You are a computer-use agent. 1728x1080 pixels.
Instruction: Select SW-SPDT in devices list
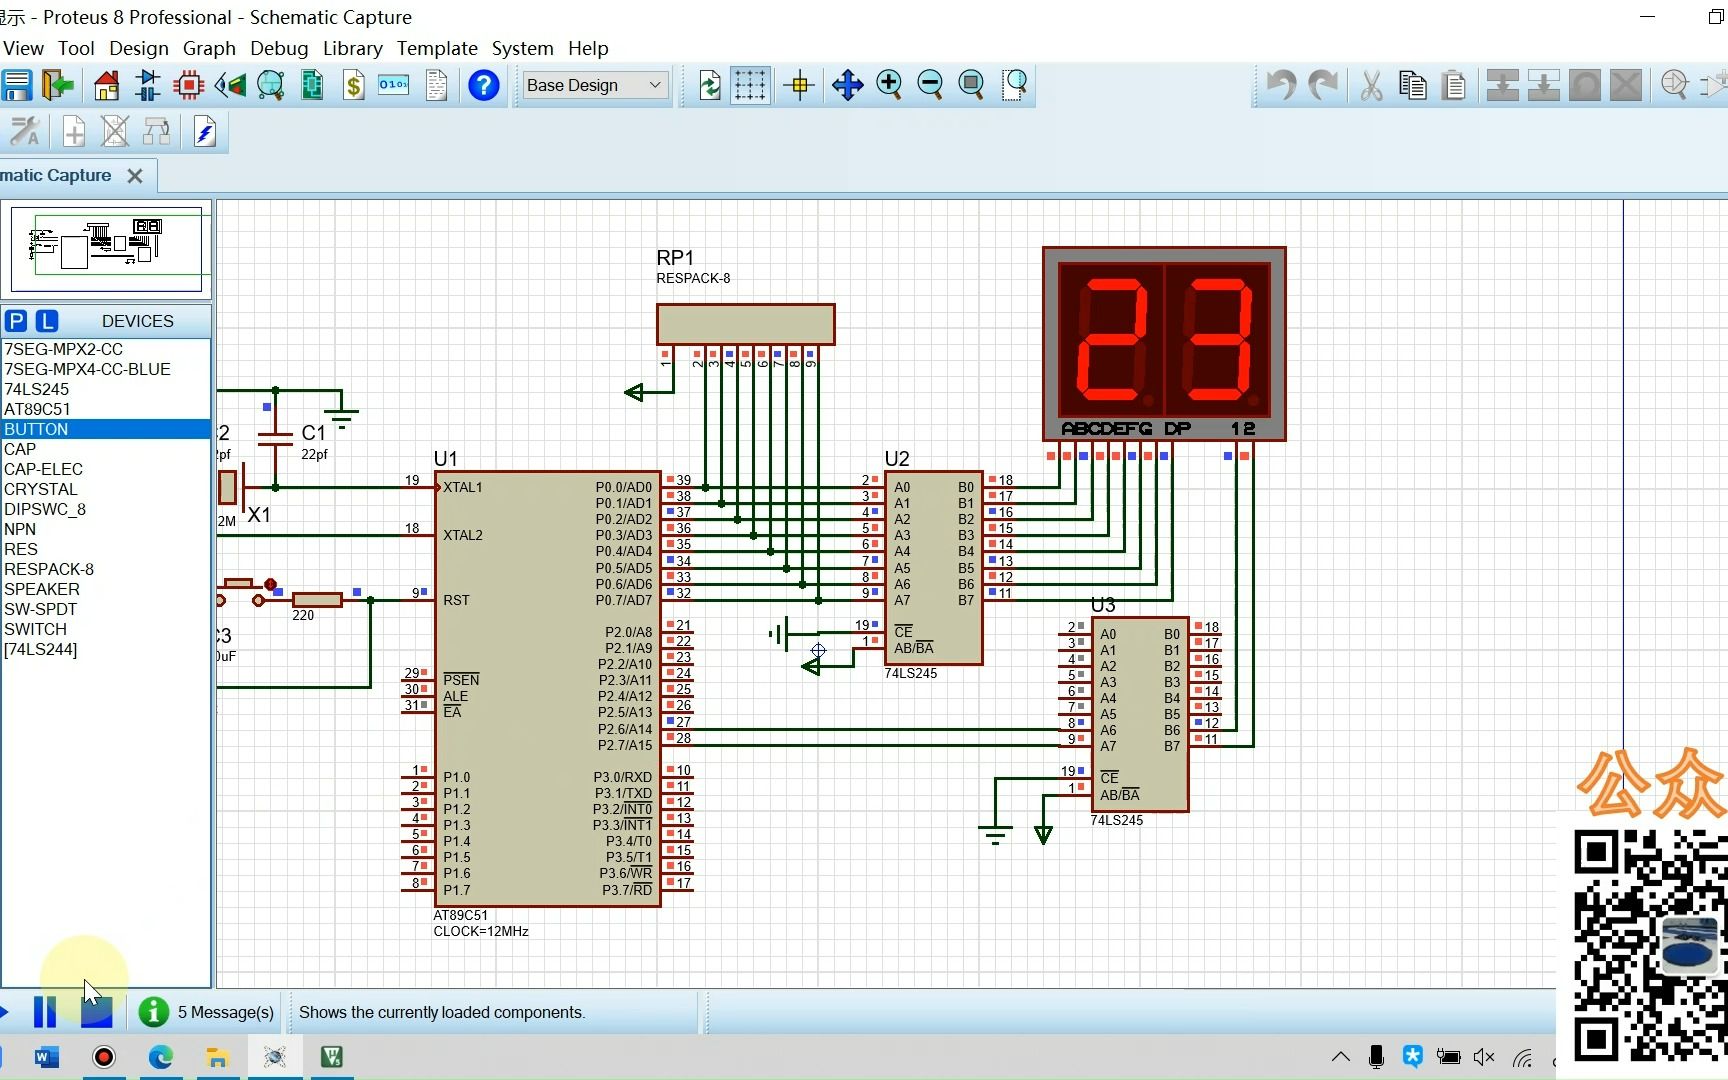pyautogui.click(x=106, y=609)
